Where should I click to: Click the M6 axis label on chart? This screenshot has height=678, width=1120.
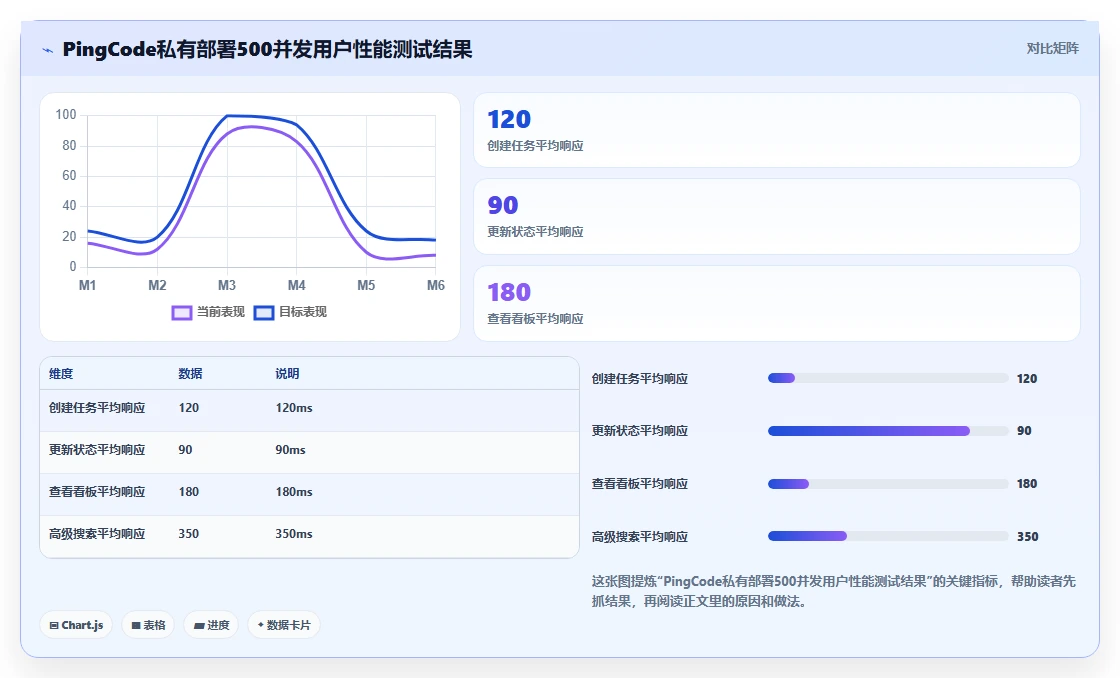point(436,286)
